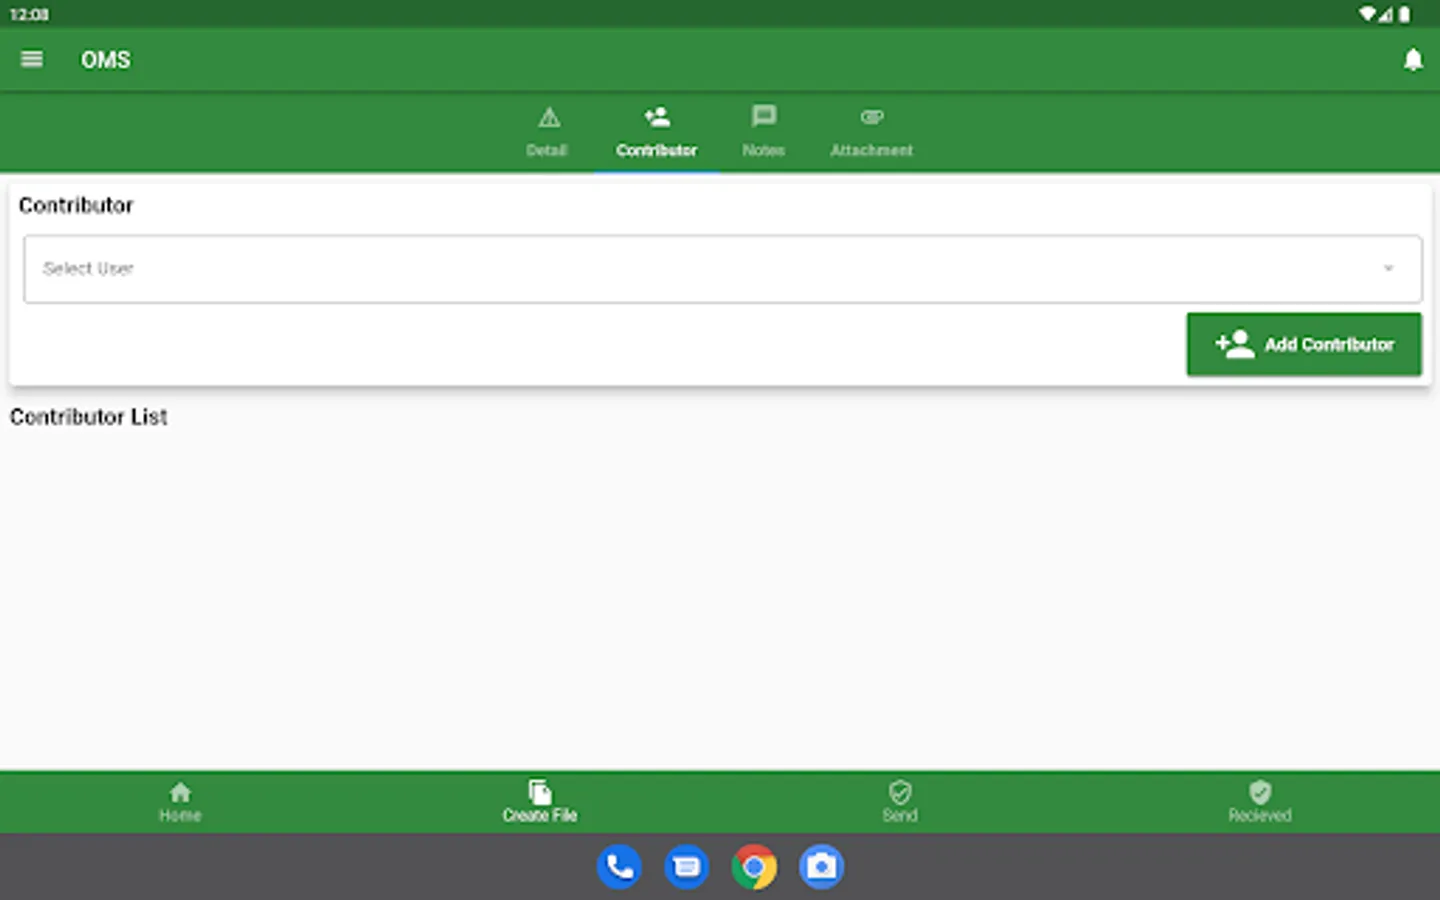Open the Select User dropdown
Viewport: 1440px width, 900px height.
tap(722, 269)
